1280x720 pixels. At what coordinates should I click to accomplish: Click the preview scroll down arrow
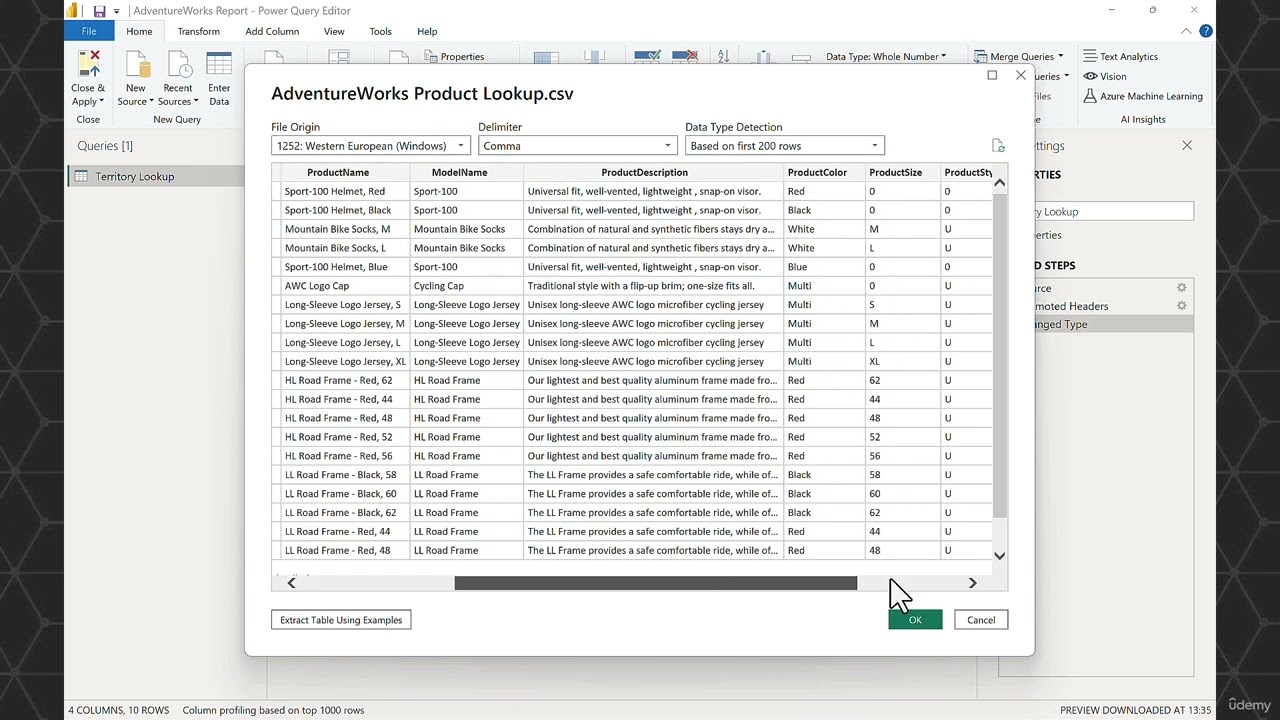pos(999,556)
